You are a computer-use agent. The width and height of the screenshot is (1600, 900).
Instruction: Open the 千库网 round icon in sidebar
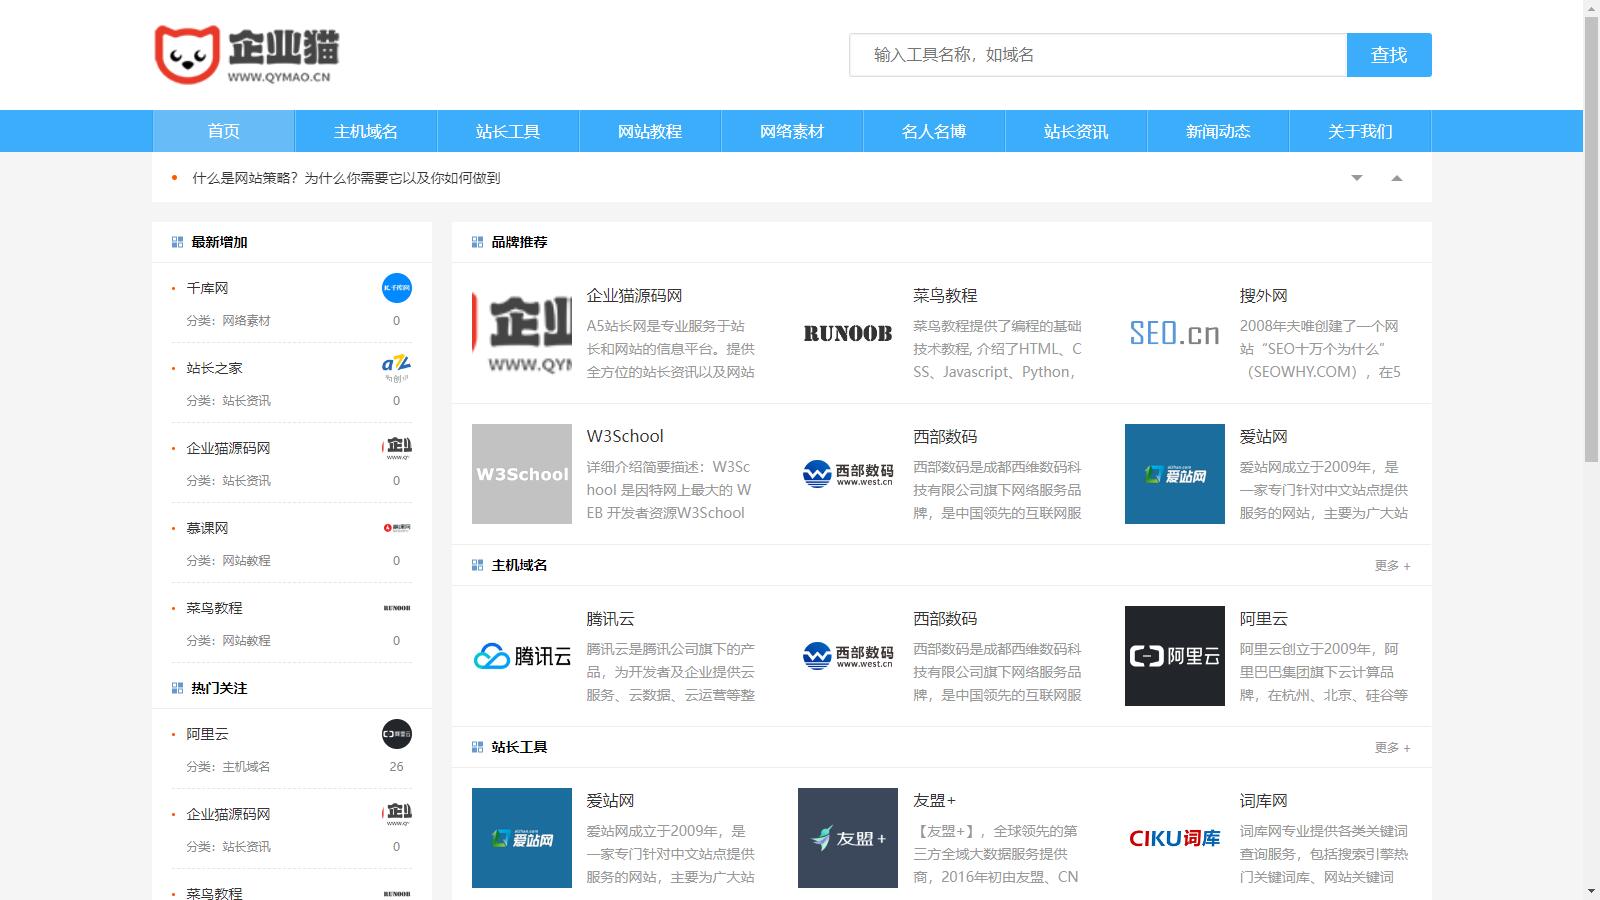(397, 288)
